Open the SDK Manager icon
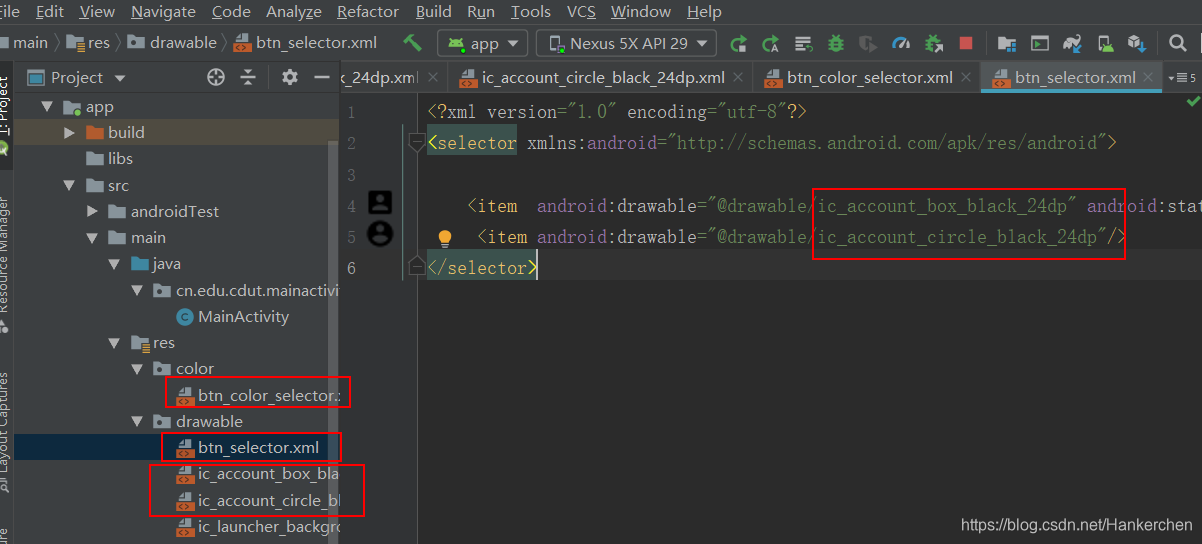The image size is (1202, 544). coord(1136,43)
